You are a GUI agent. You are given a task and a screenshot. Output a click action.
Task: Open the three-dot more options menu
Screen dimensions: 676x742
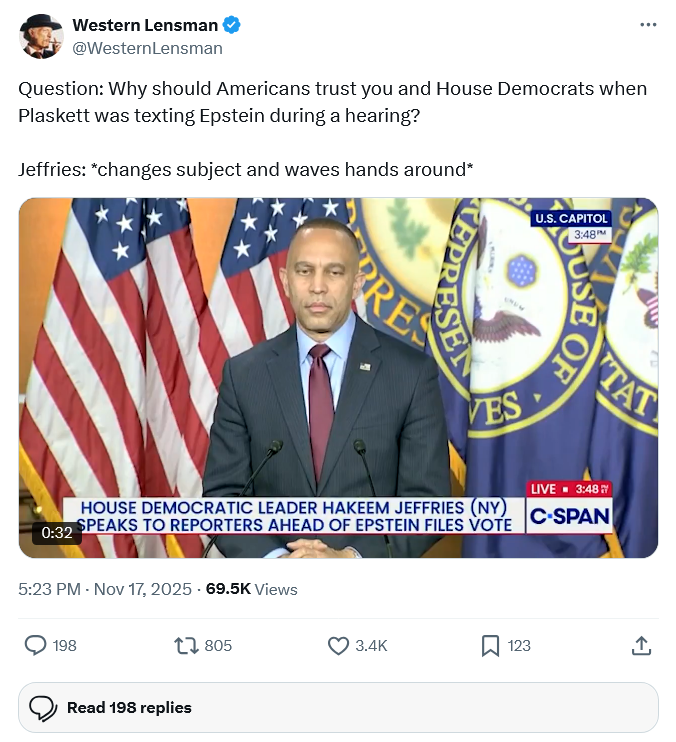(648, 25)
